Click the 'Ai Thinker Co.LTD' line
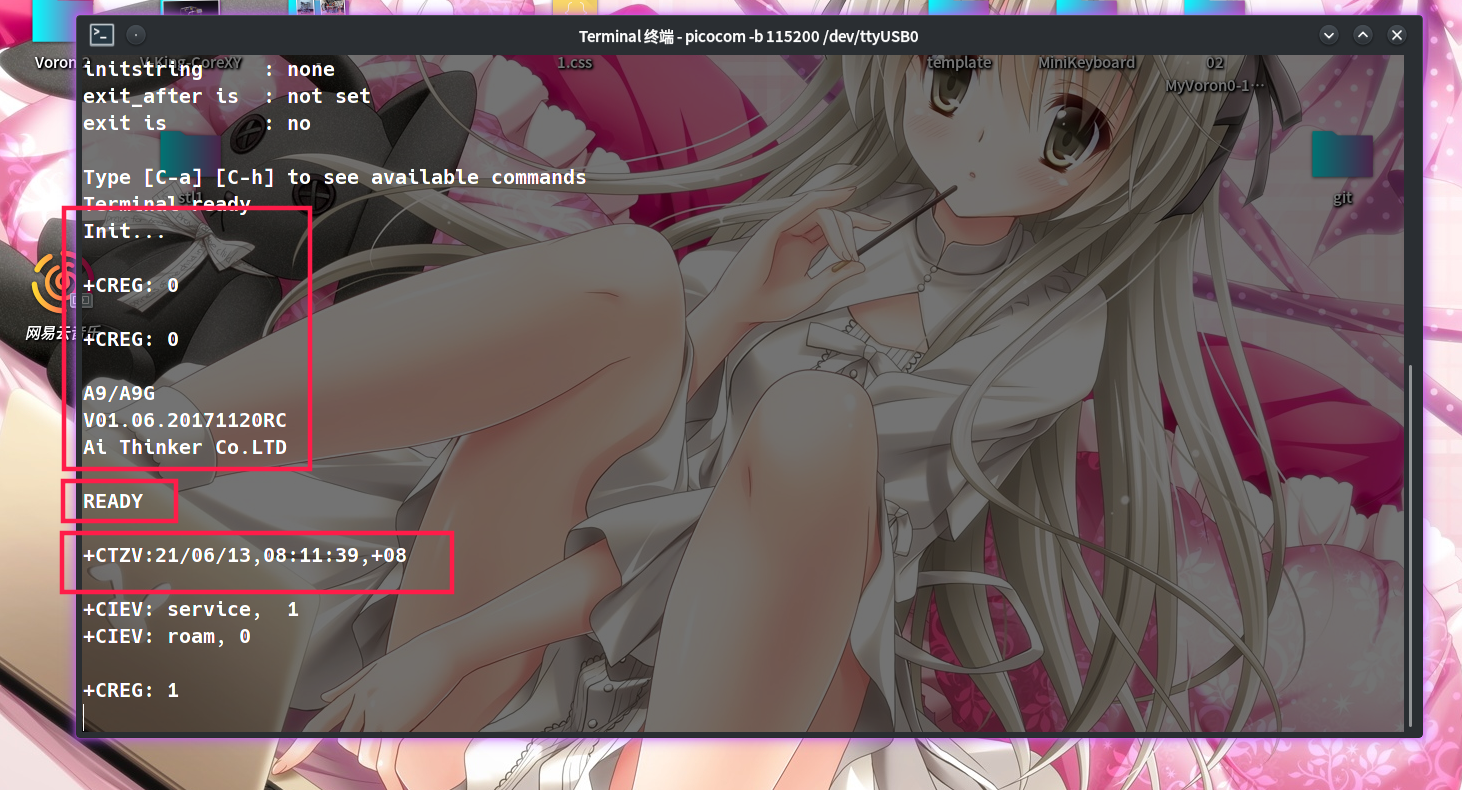 [x=185, y=447]
